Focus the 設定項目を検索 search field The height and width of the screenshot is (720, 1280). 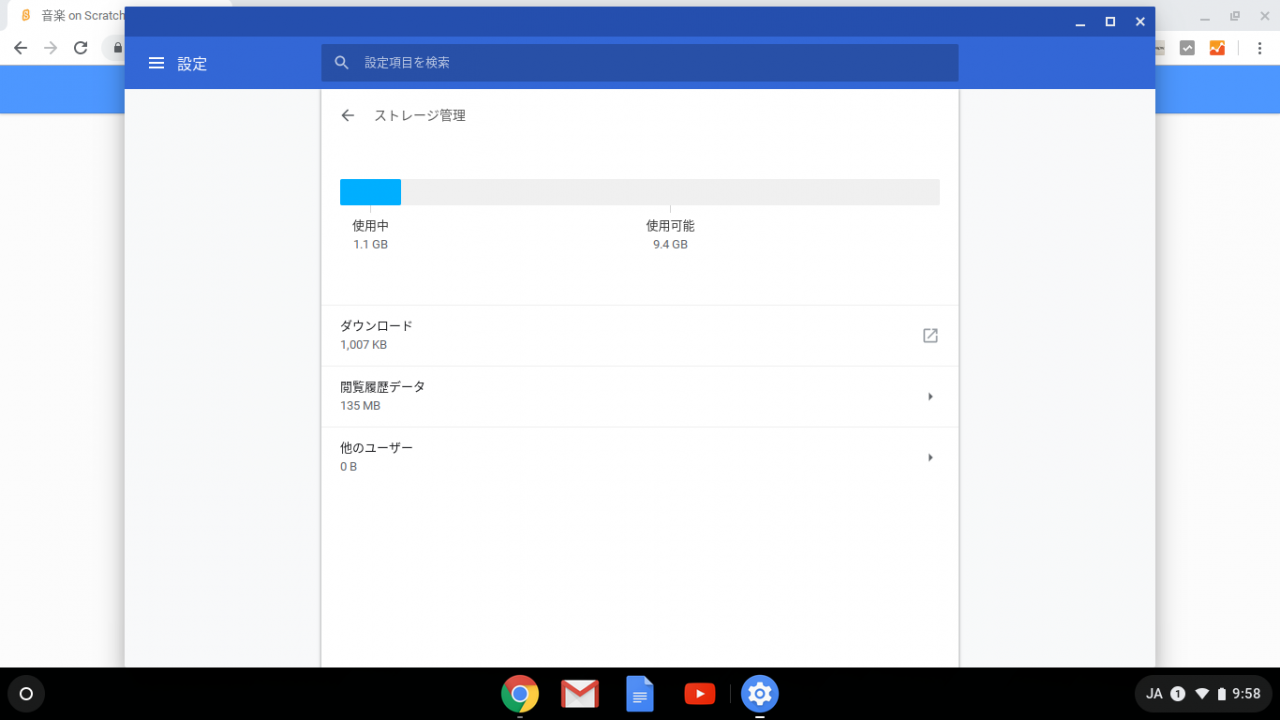coord(640,62)
